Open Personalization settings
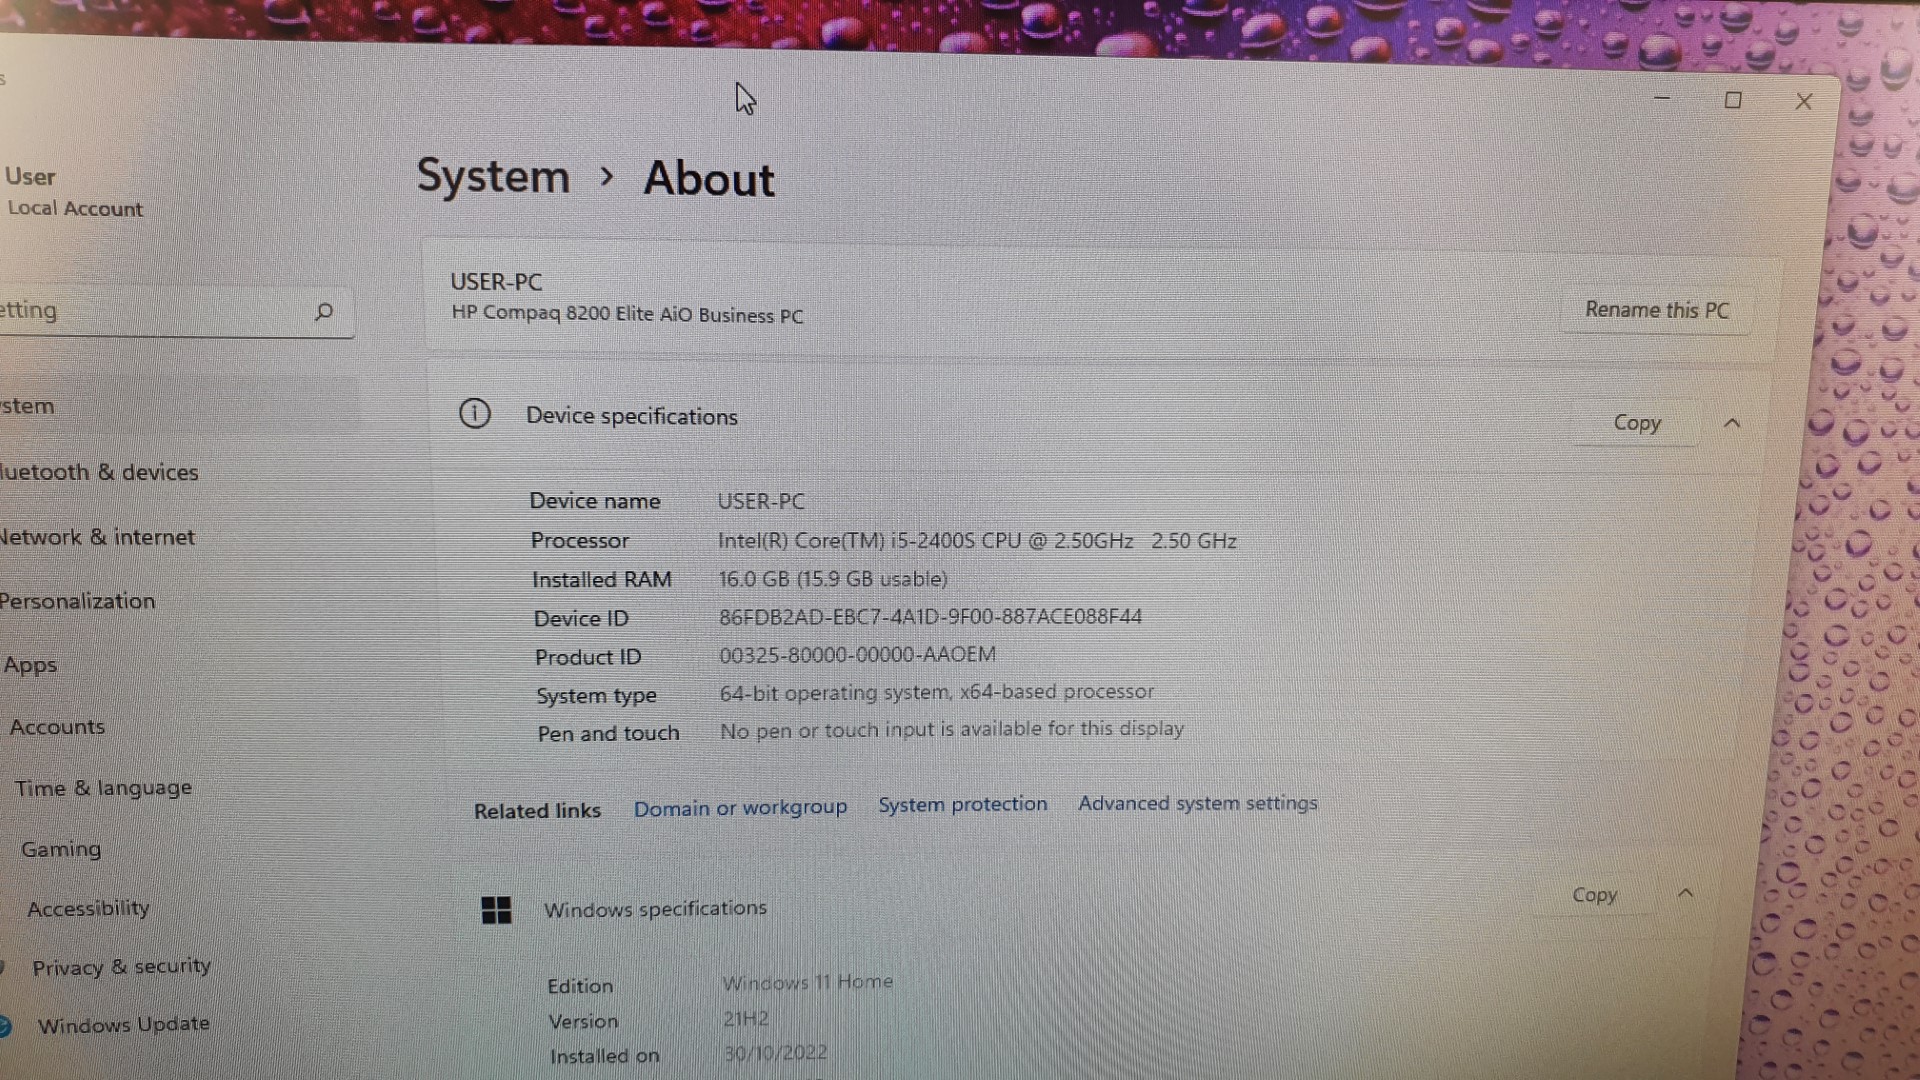 click(77, 601)
